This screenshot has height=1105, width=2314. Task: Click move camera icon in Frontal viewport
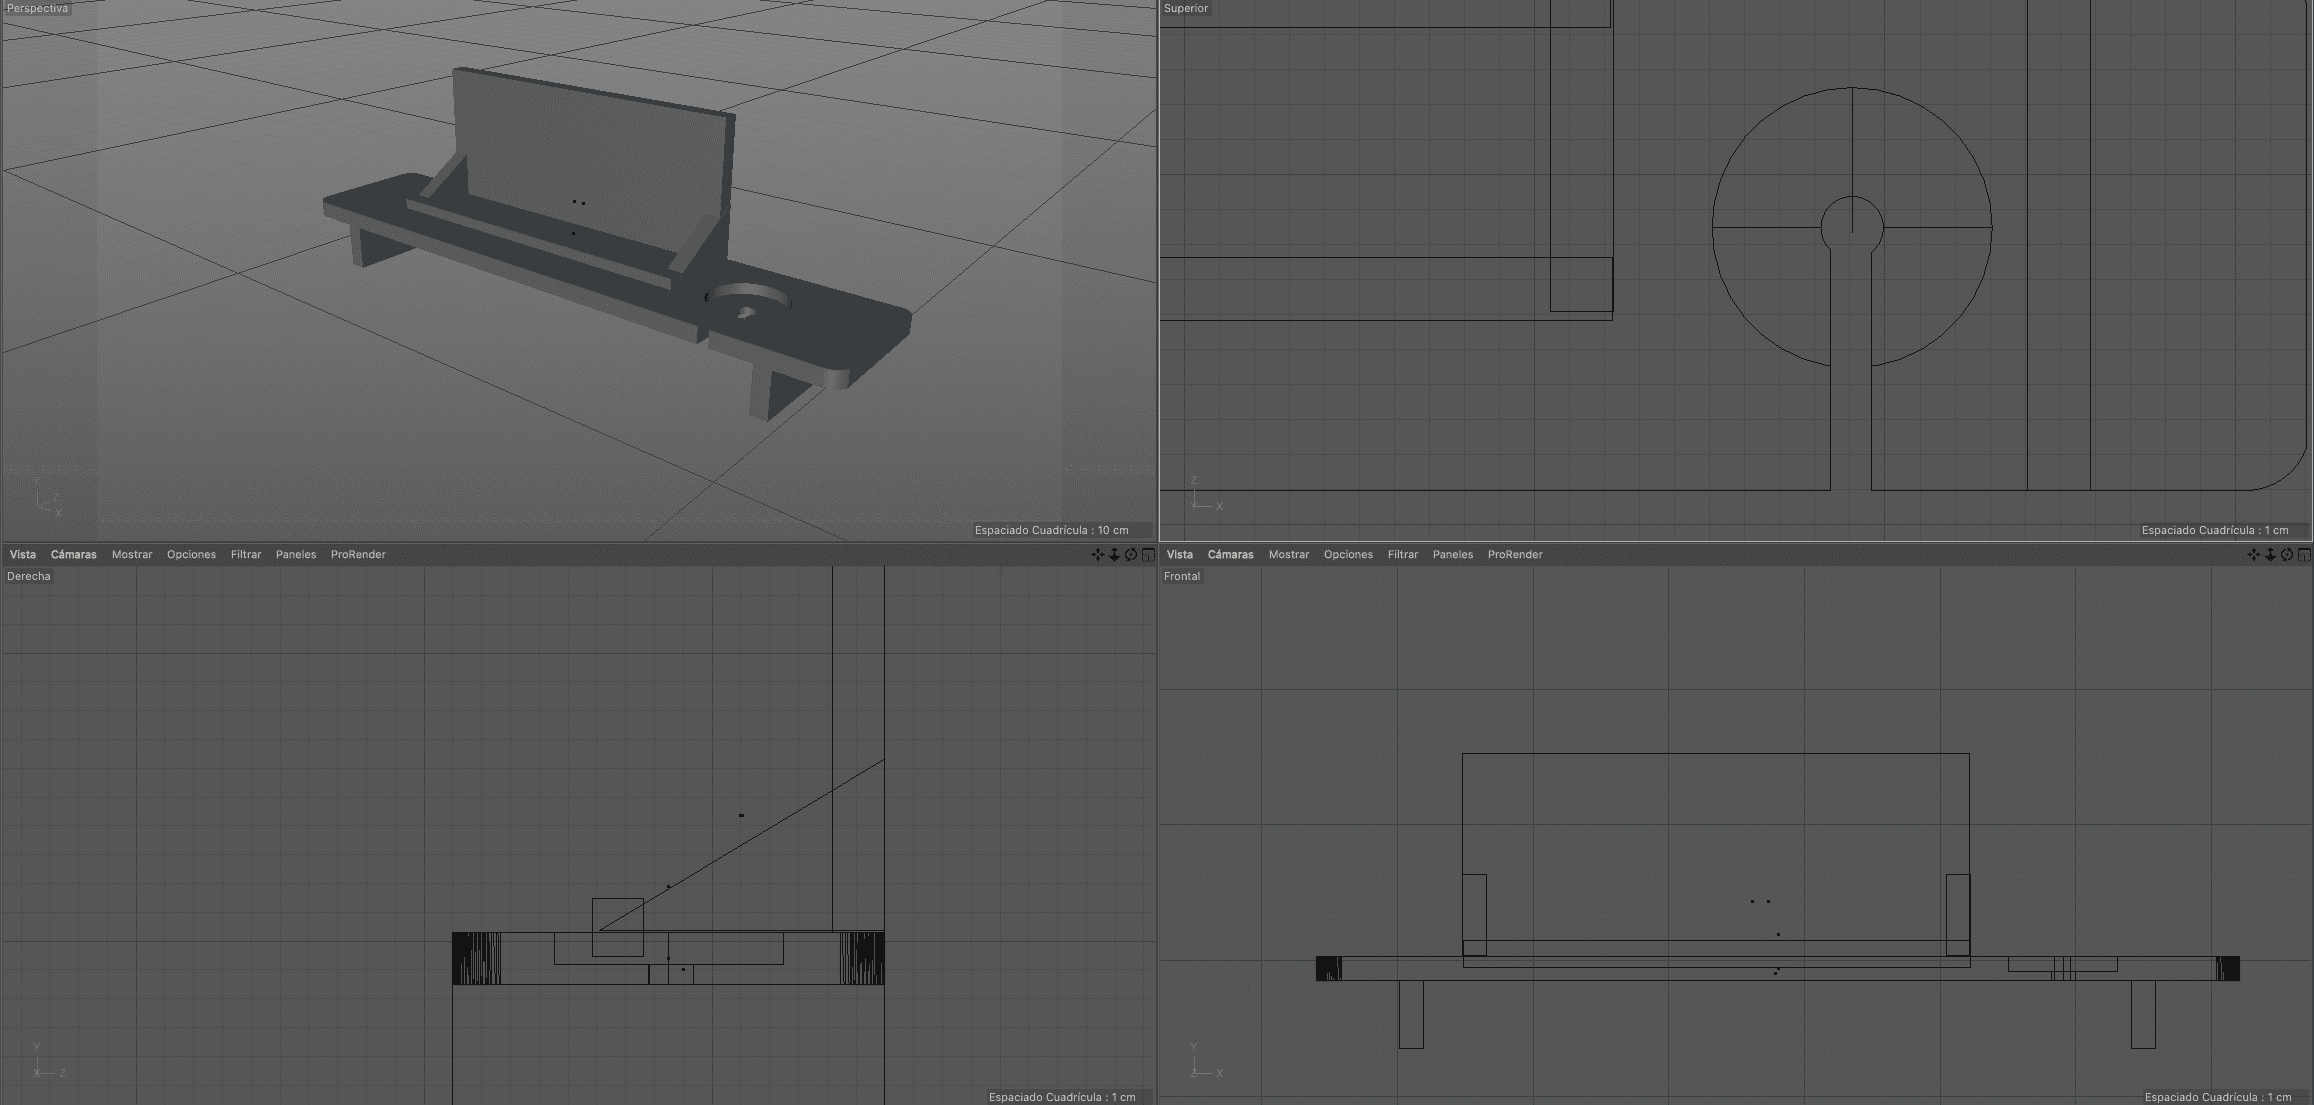tap(2253, 555)
